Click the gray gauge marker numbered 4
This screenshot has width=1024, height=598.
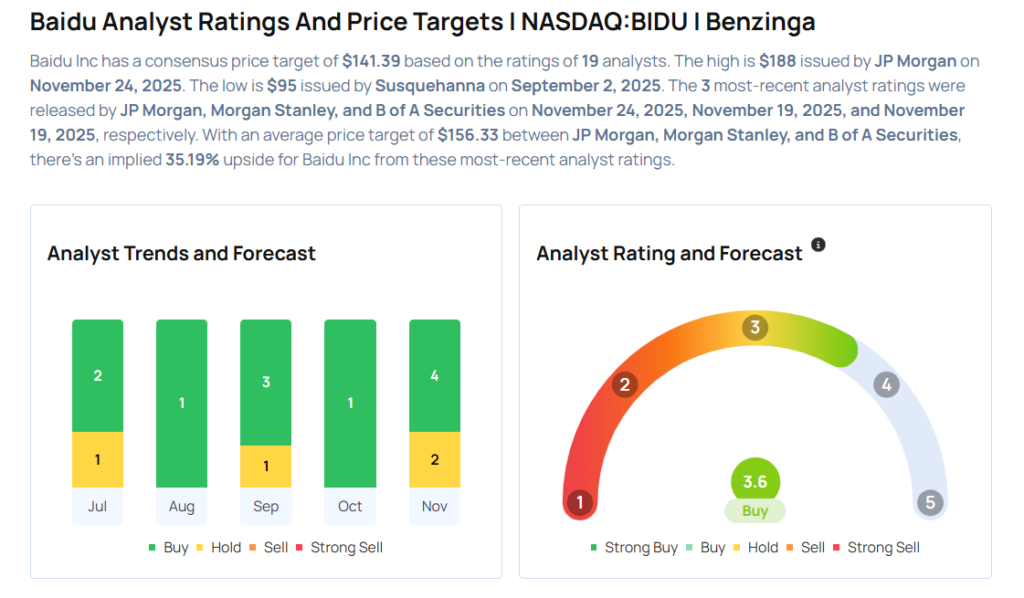pyautogui.click(x=885, y=385)
